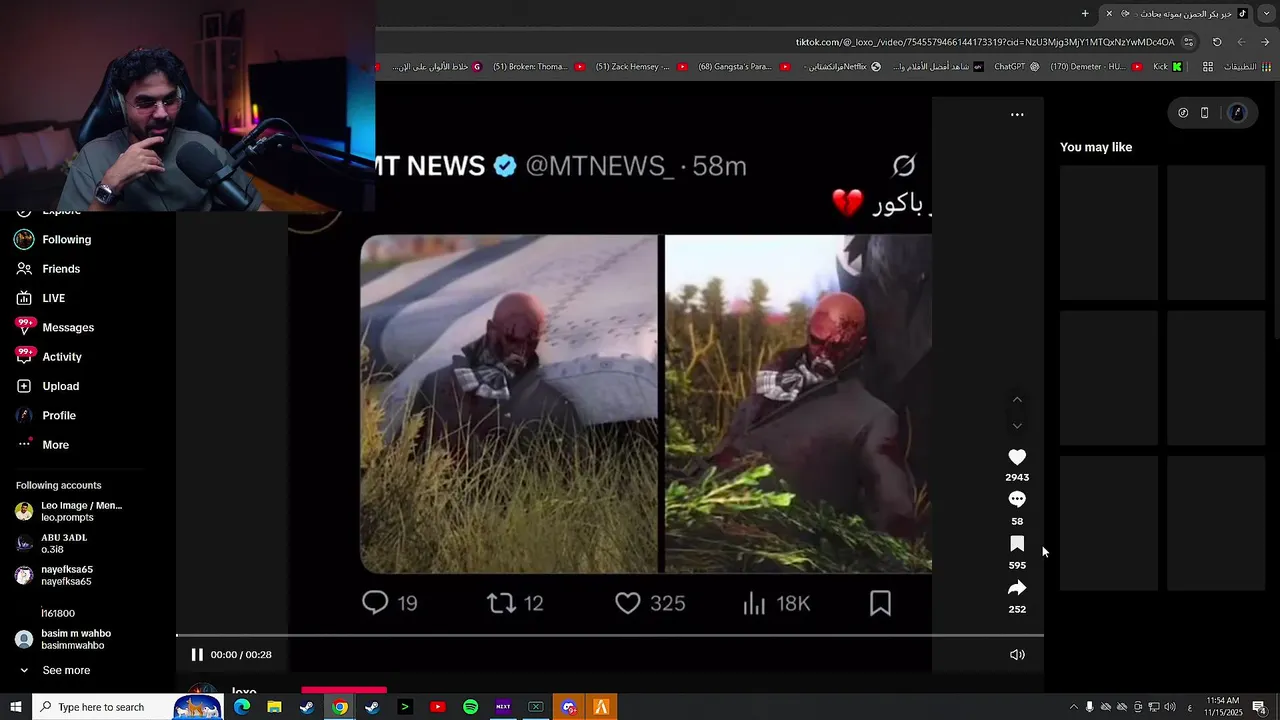Open File Explorer from the taskbar
Viewport: 1280px width, 720px height.
274,707
